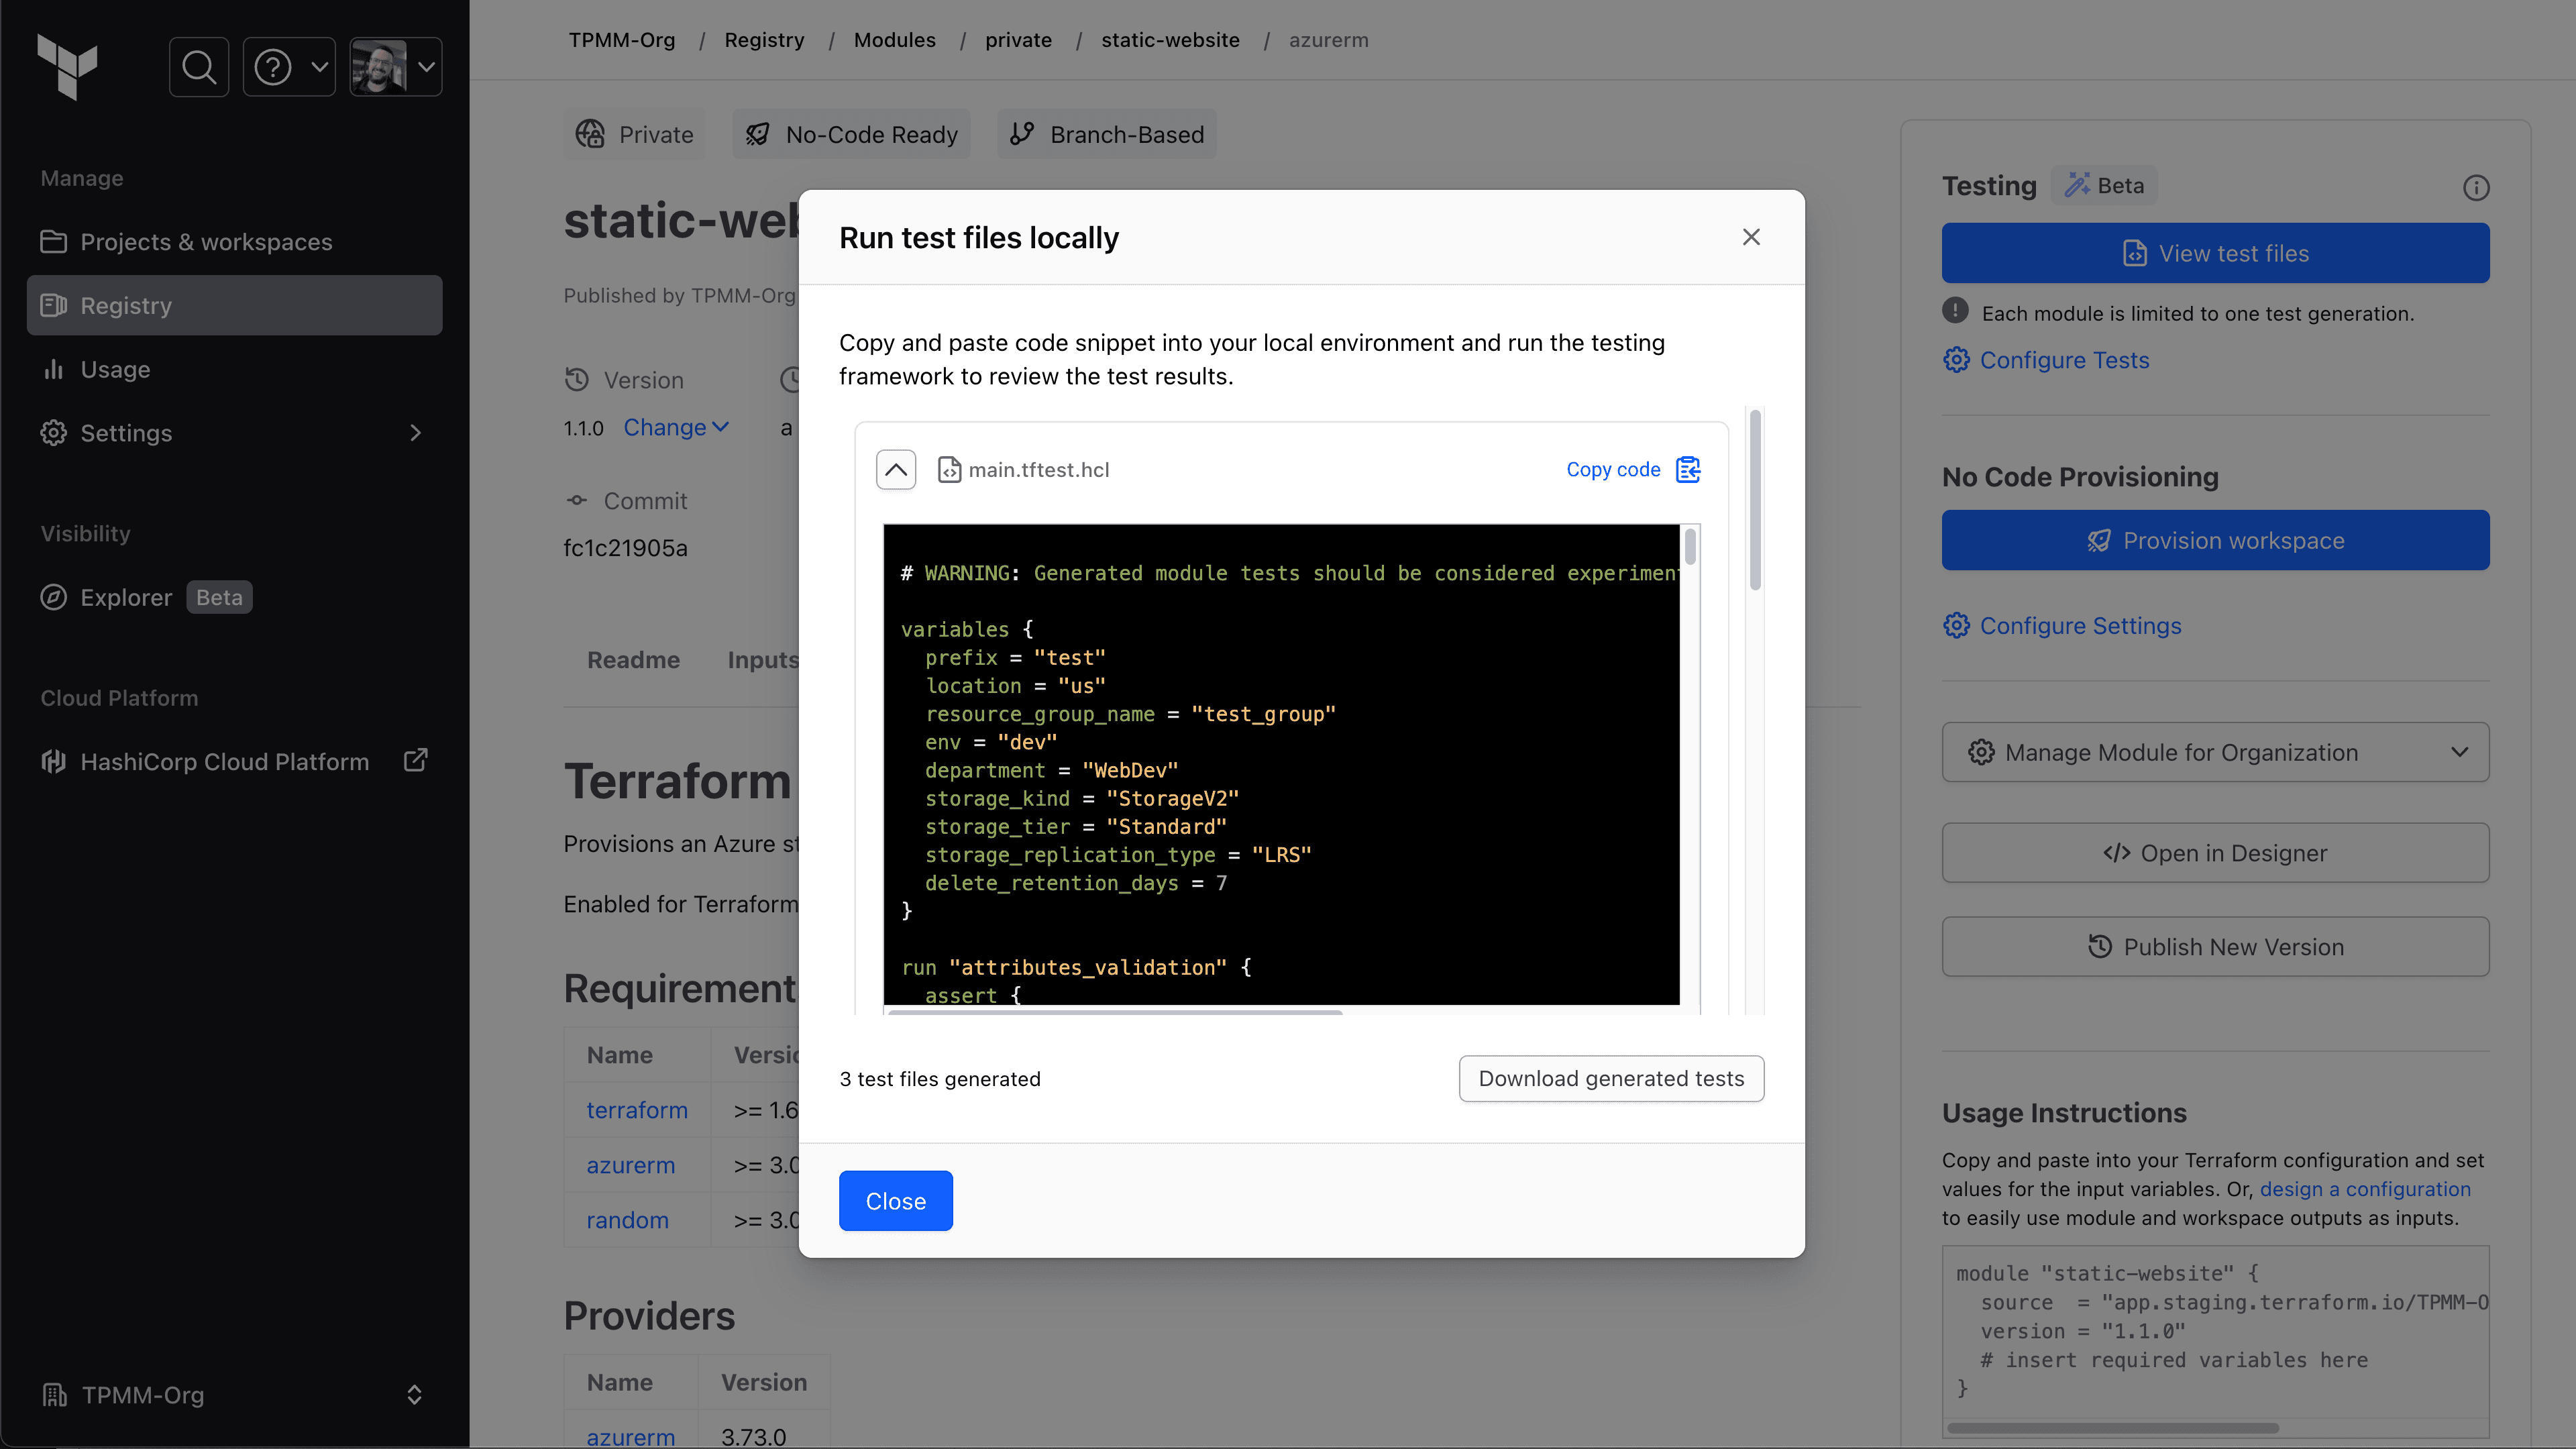Collapse the main.tftest.hcl file section
This screenshot has height=1449, width=2576.
click(x=895, y=469)
